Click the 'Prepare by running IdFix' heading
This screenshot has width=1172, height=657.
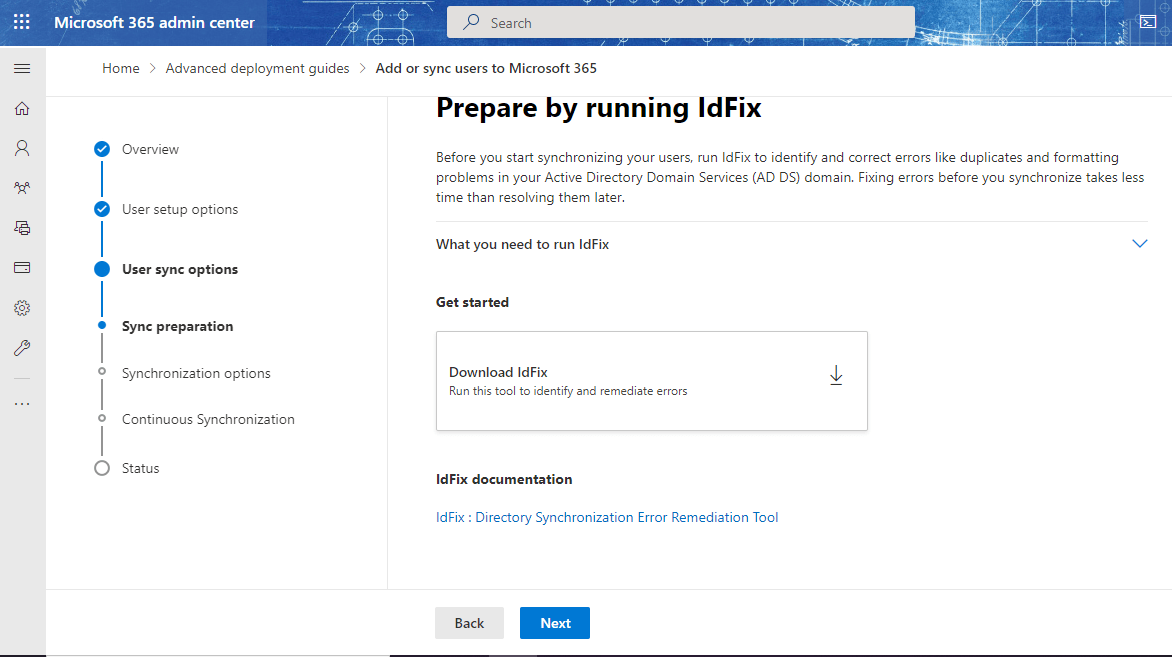(599, 108)
